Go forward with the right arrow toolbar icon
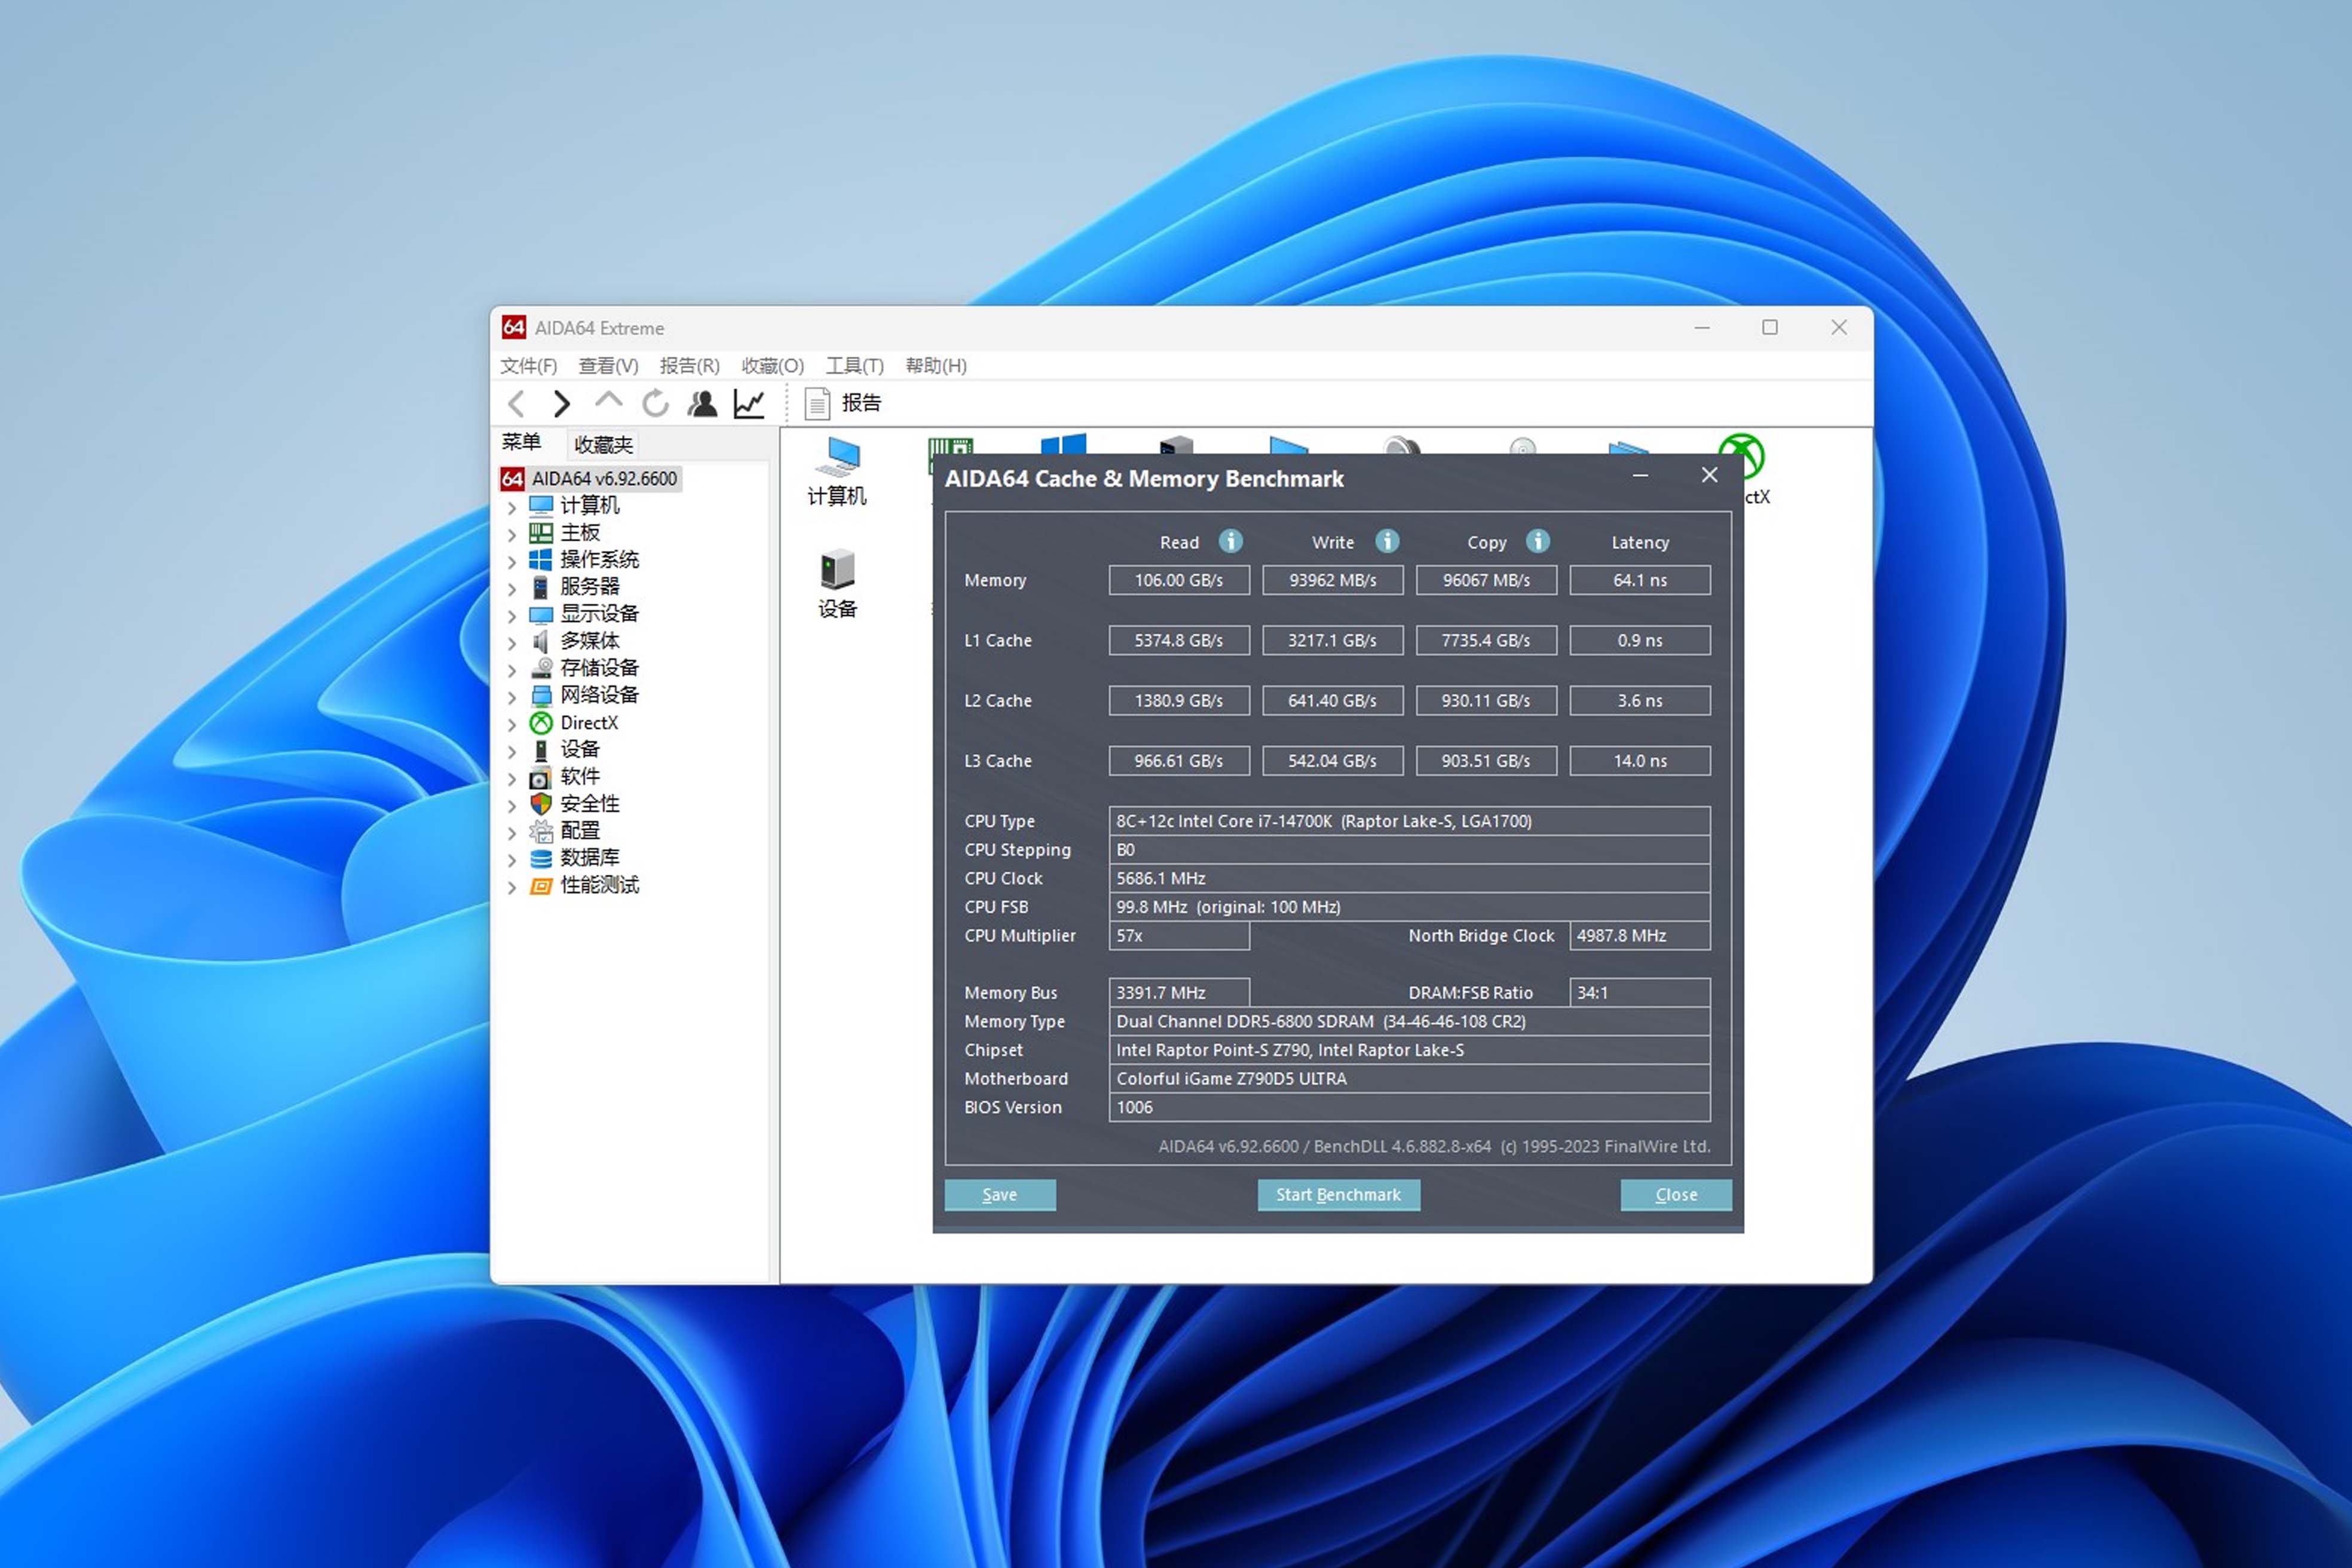The image size is (2352, 1568). tap(561, 403)
